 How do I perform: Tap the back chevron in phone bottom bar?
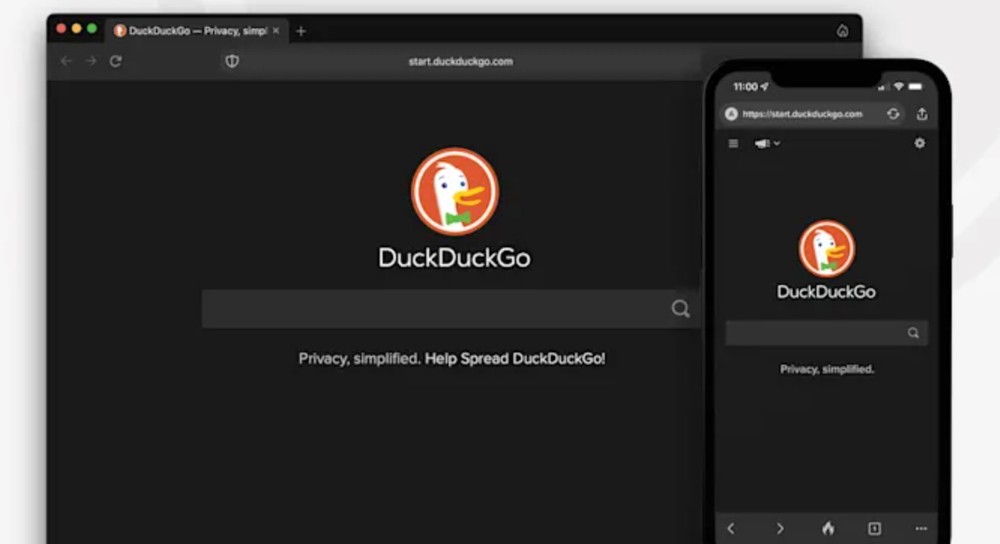coord(732,528)
